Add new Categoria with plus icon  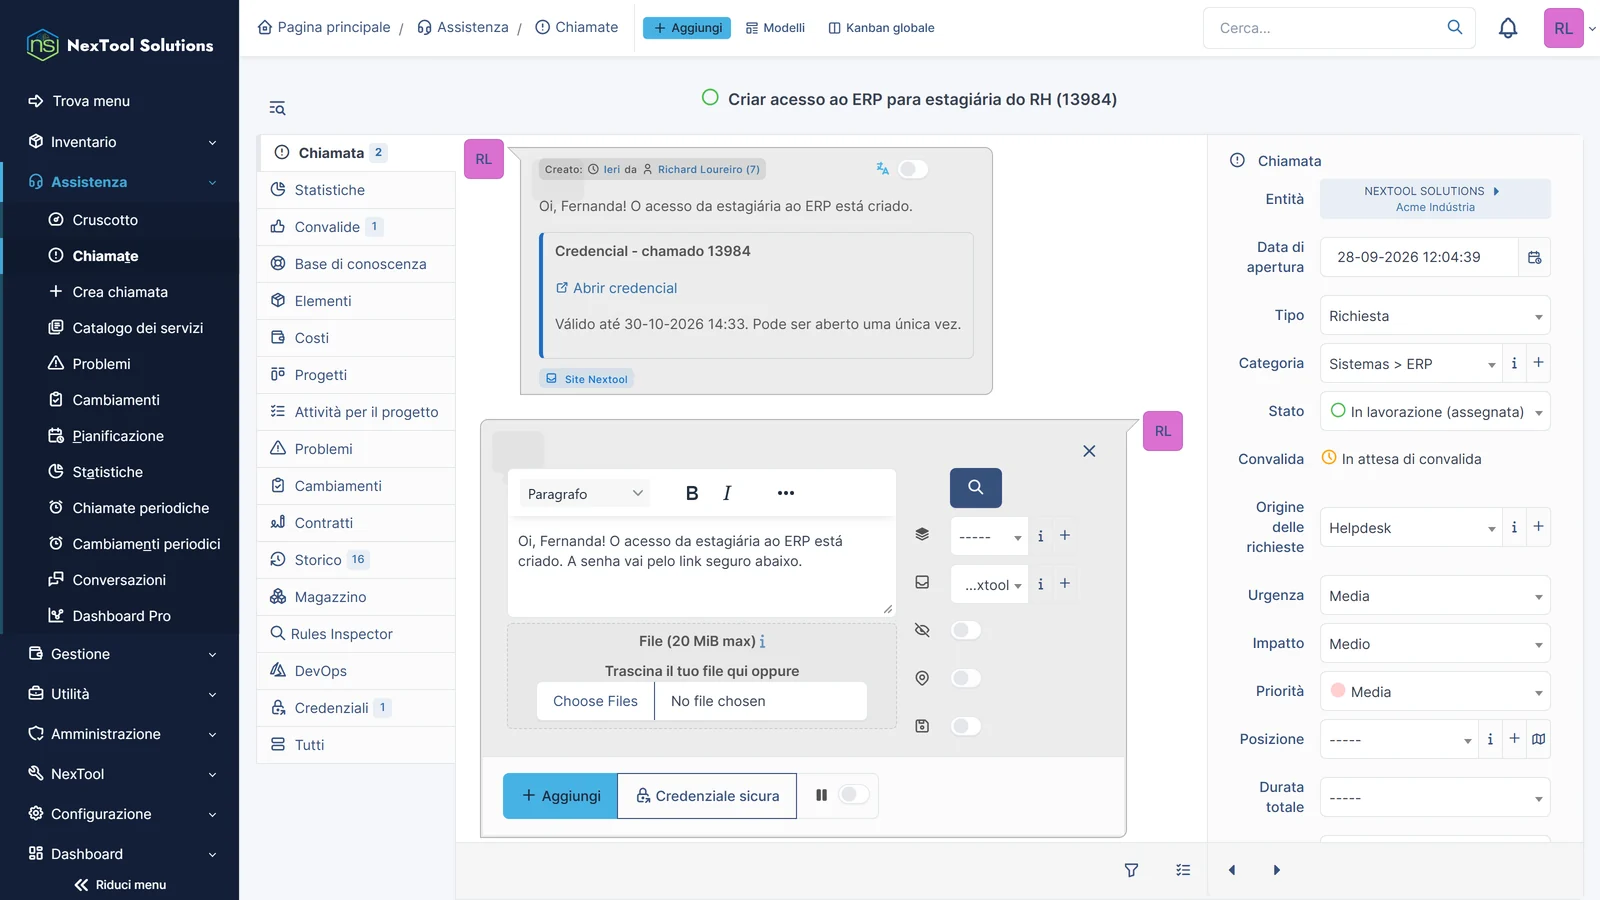click(1538, 363)
